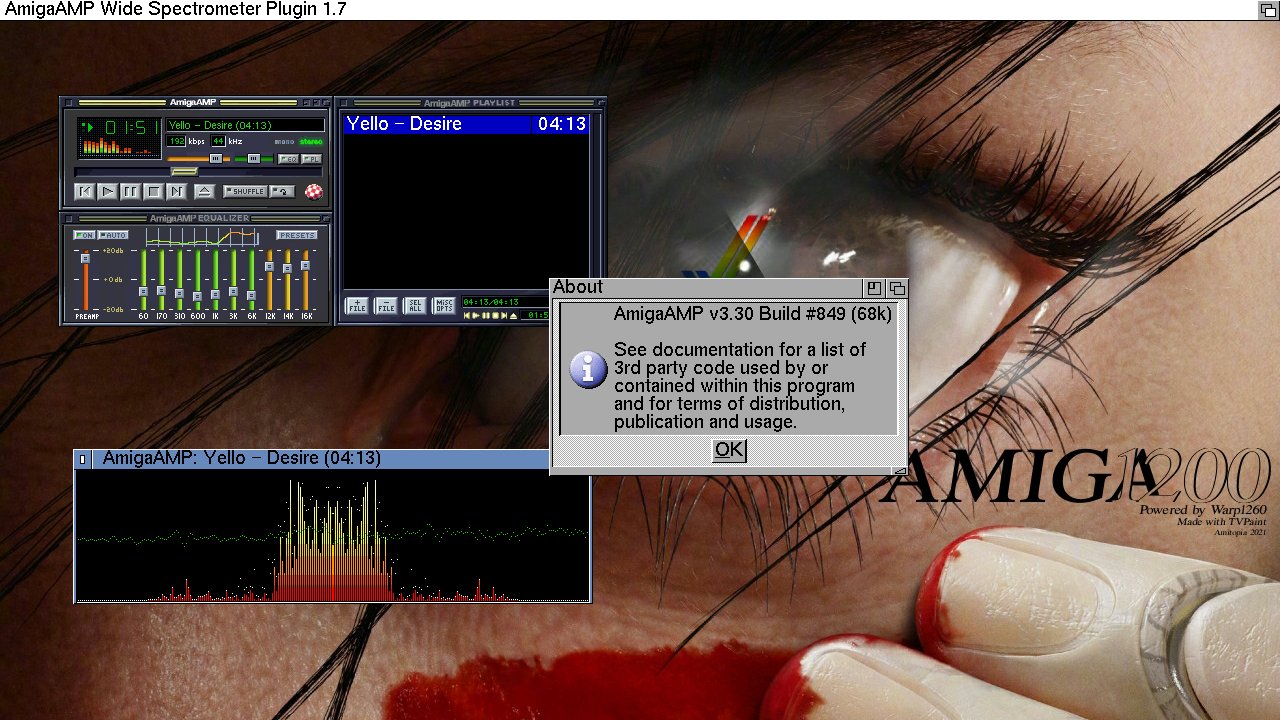
Task: Click the playlist mini pause icon
Action: pos(485,316)
